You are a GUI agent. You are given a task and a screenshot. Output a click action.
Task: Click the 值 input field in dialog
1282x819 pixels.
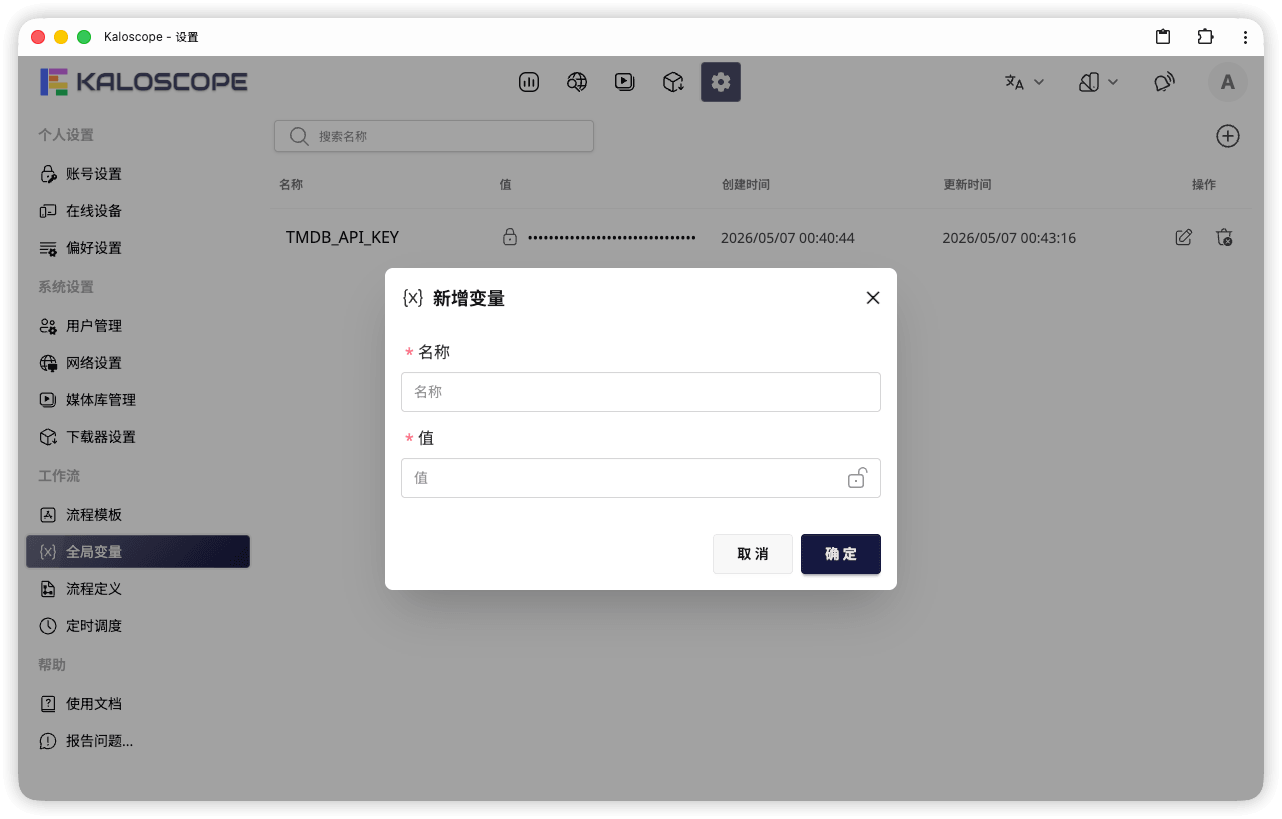coord(641,478)
